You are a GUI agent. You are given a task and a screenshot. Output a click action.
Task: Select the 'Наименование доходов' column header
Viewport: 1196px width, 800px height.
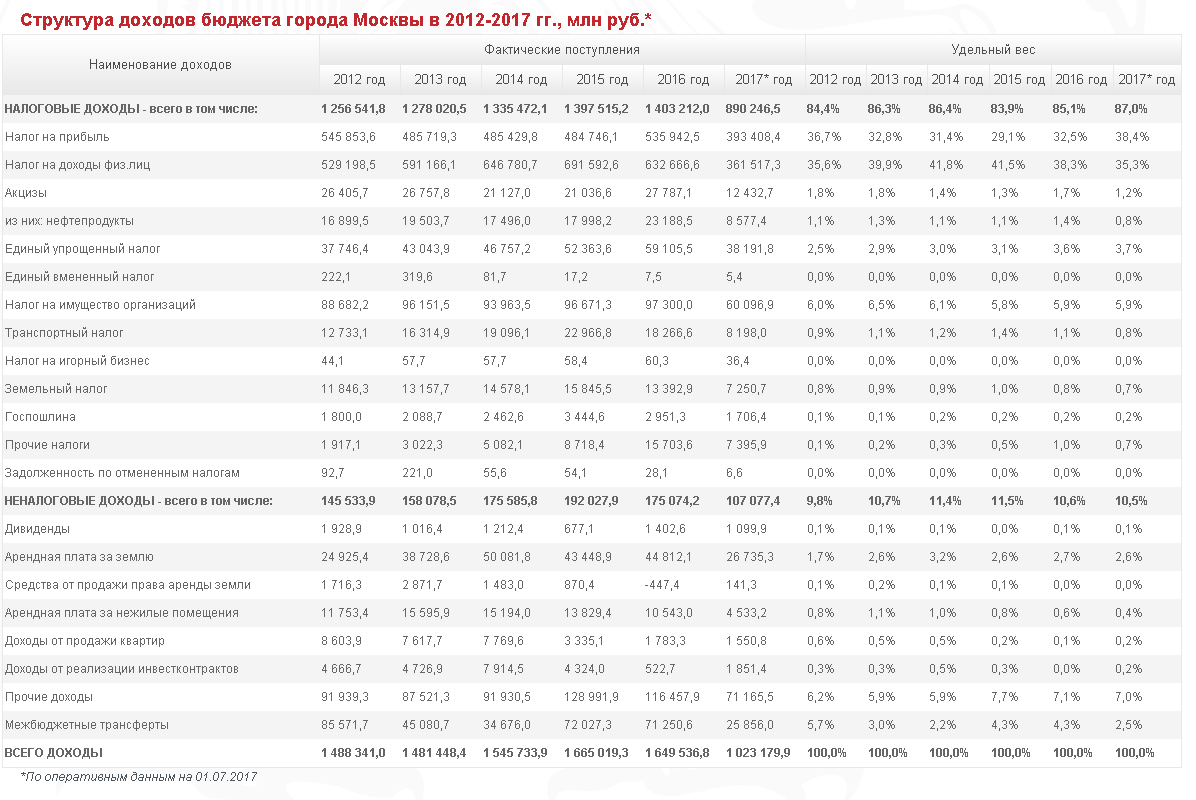pos(160,65)
